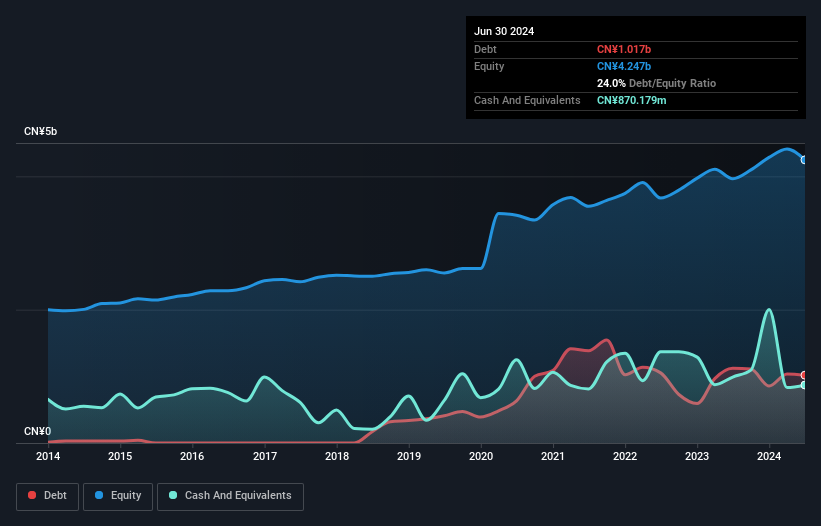The image size is (821, 526).
Task: Click the blue Equity legend dot
Action: coord(100,496)
